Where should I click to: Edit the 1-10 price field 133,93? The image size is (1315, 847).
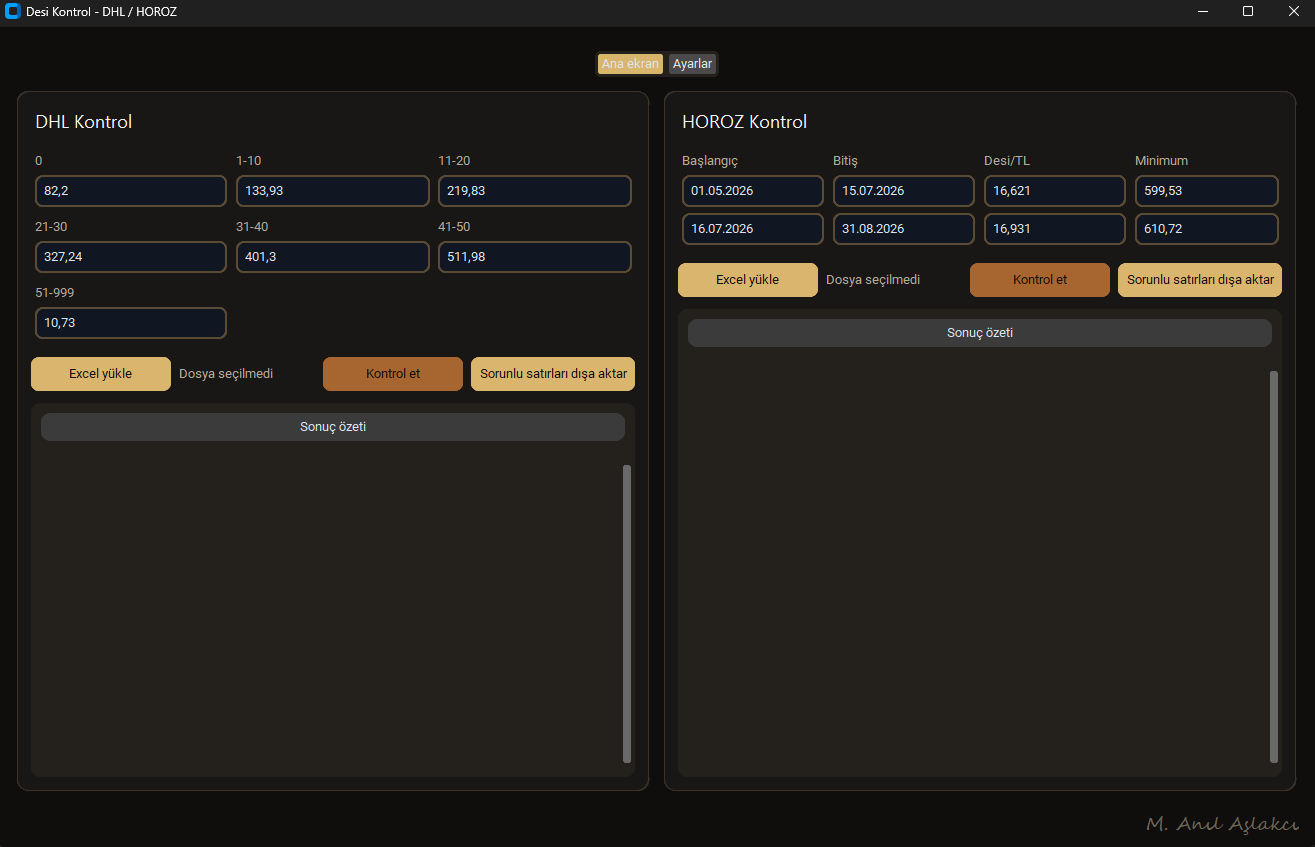click(x=333, y=191)
